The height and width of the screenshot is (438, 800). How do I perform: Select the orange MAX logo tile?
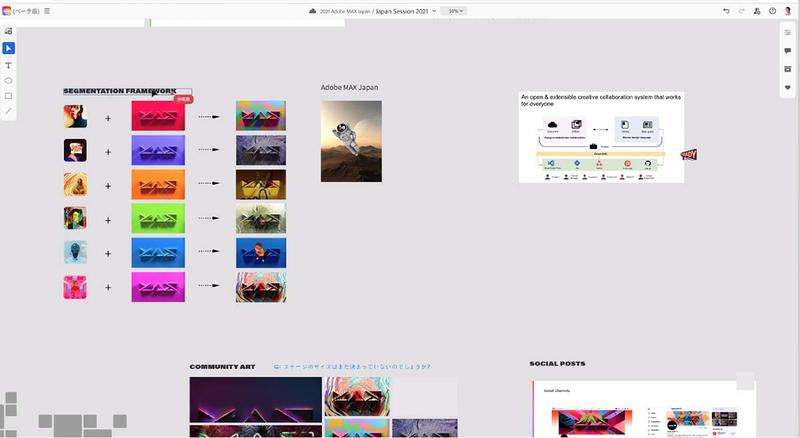158,184
